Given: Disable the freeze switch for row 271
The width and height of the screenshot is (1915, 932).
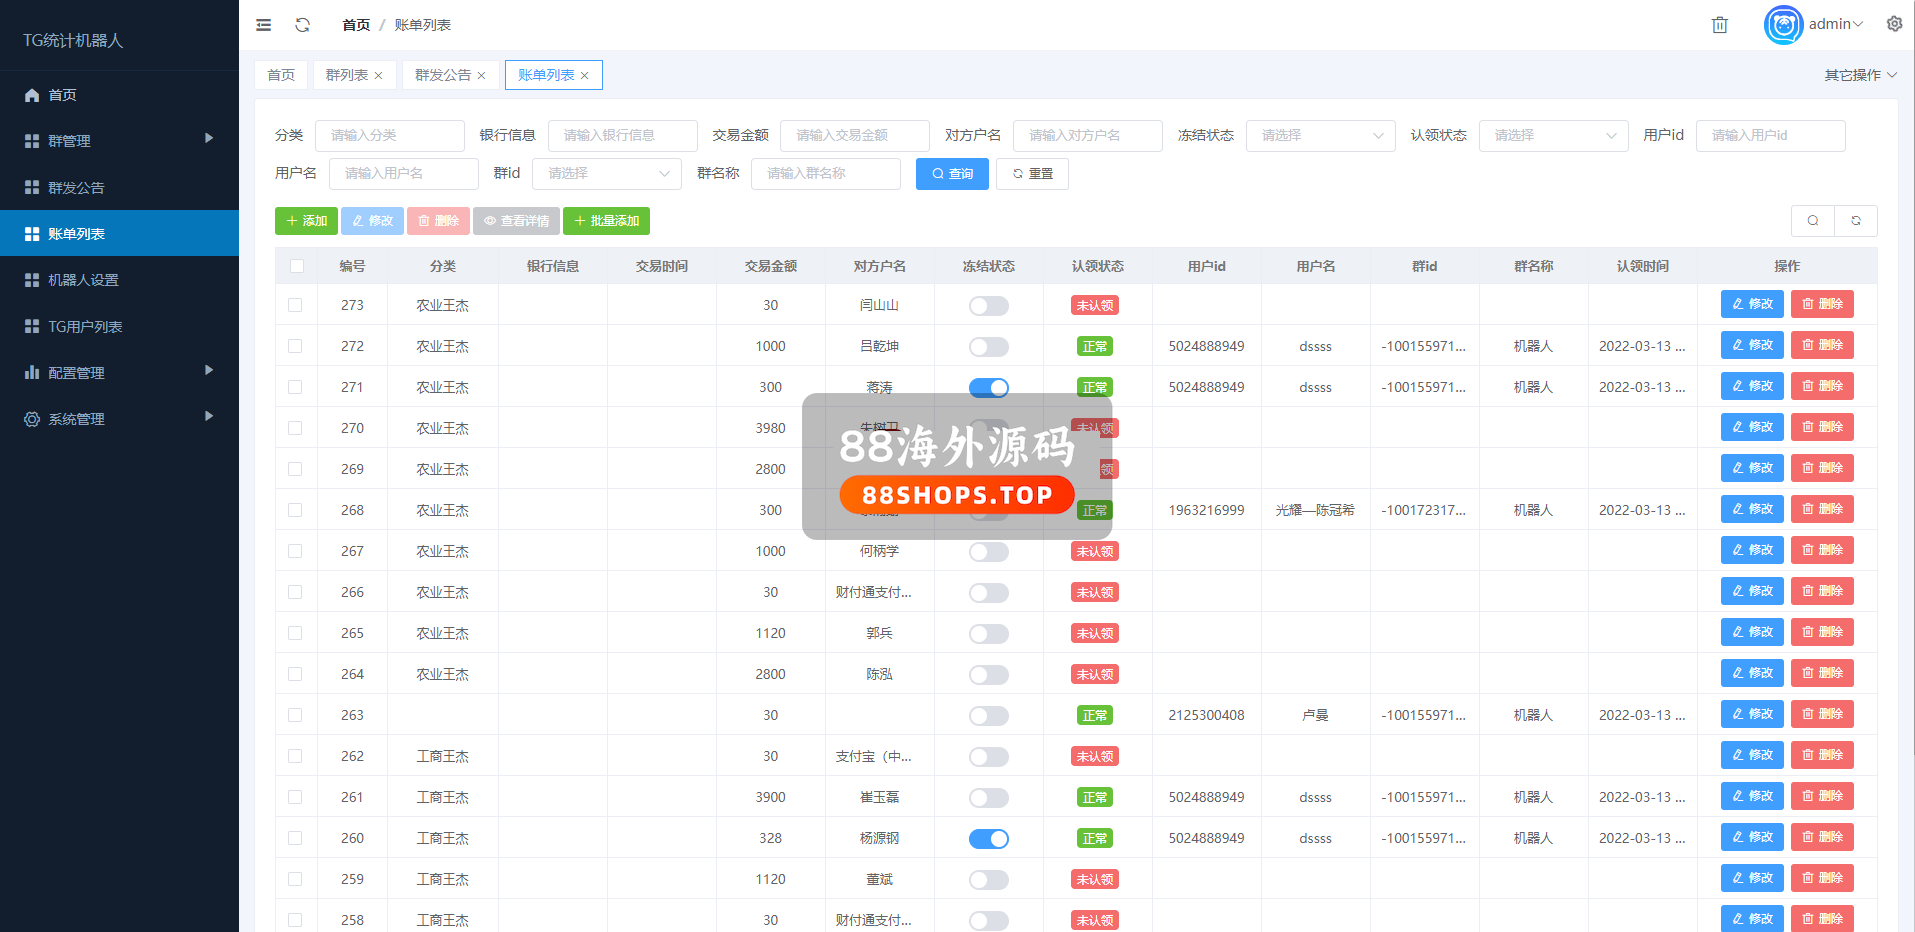Looking at the screenshot, I should pyautogui.click(x=988, y=388).
